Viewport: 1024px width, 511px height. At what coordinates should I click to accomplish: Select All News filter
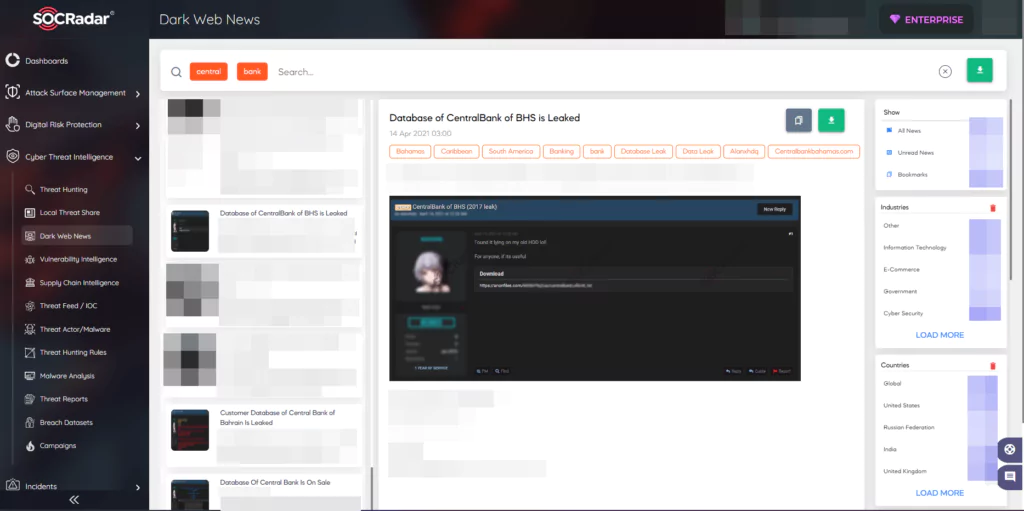pos(908,131)
